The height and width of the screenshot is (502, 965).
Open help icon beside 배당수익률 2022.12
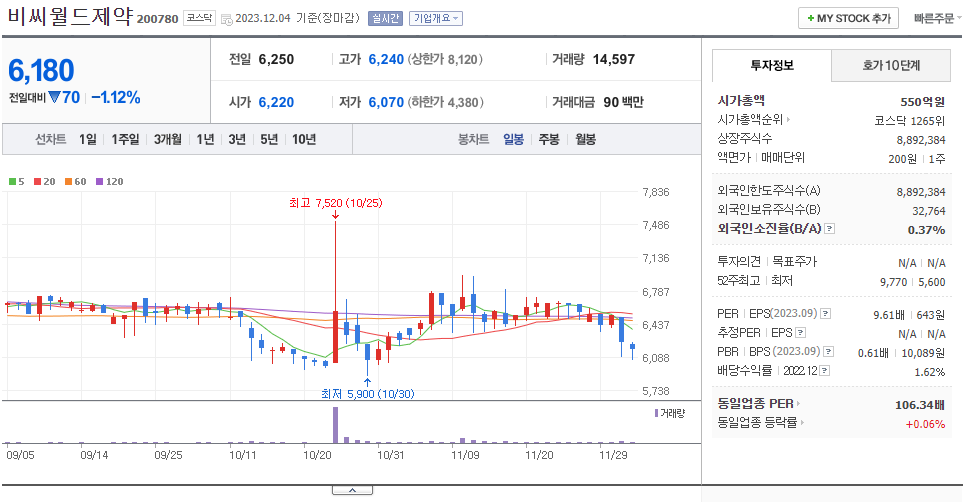pos(825,371)
